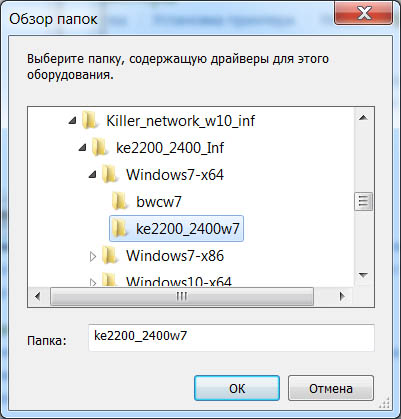
Task: Select the Windows7-x64 folder name
Action: click(175, 175)
